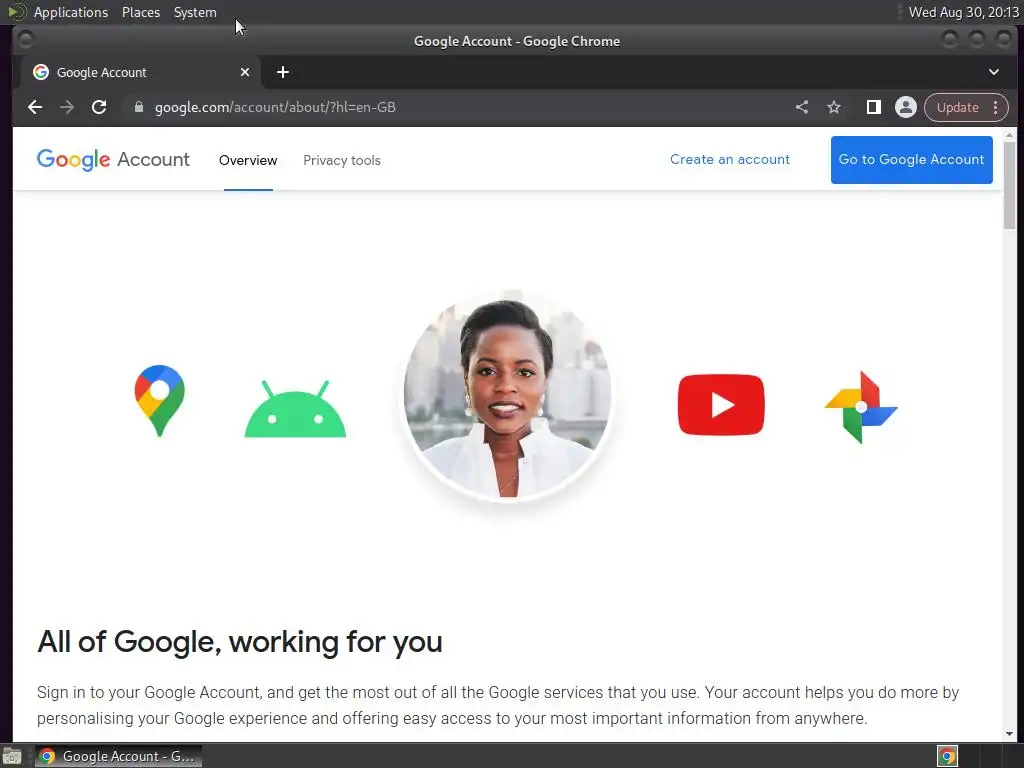This screenshot has width=1024, height=768.
Task: Open the System menu
Action: 195,12
